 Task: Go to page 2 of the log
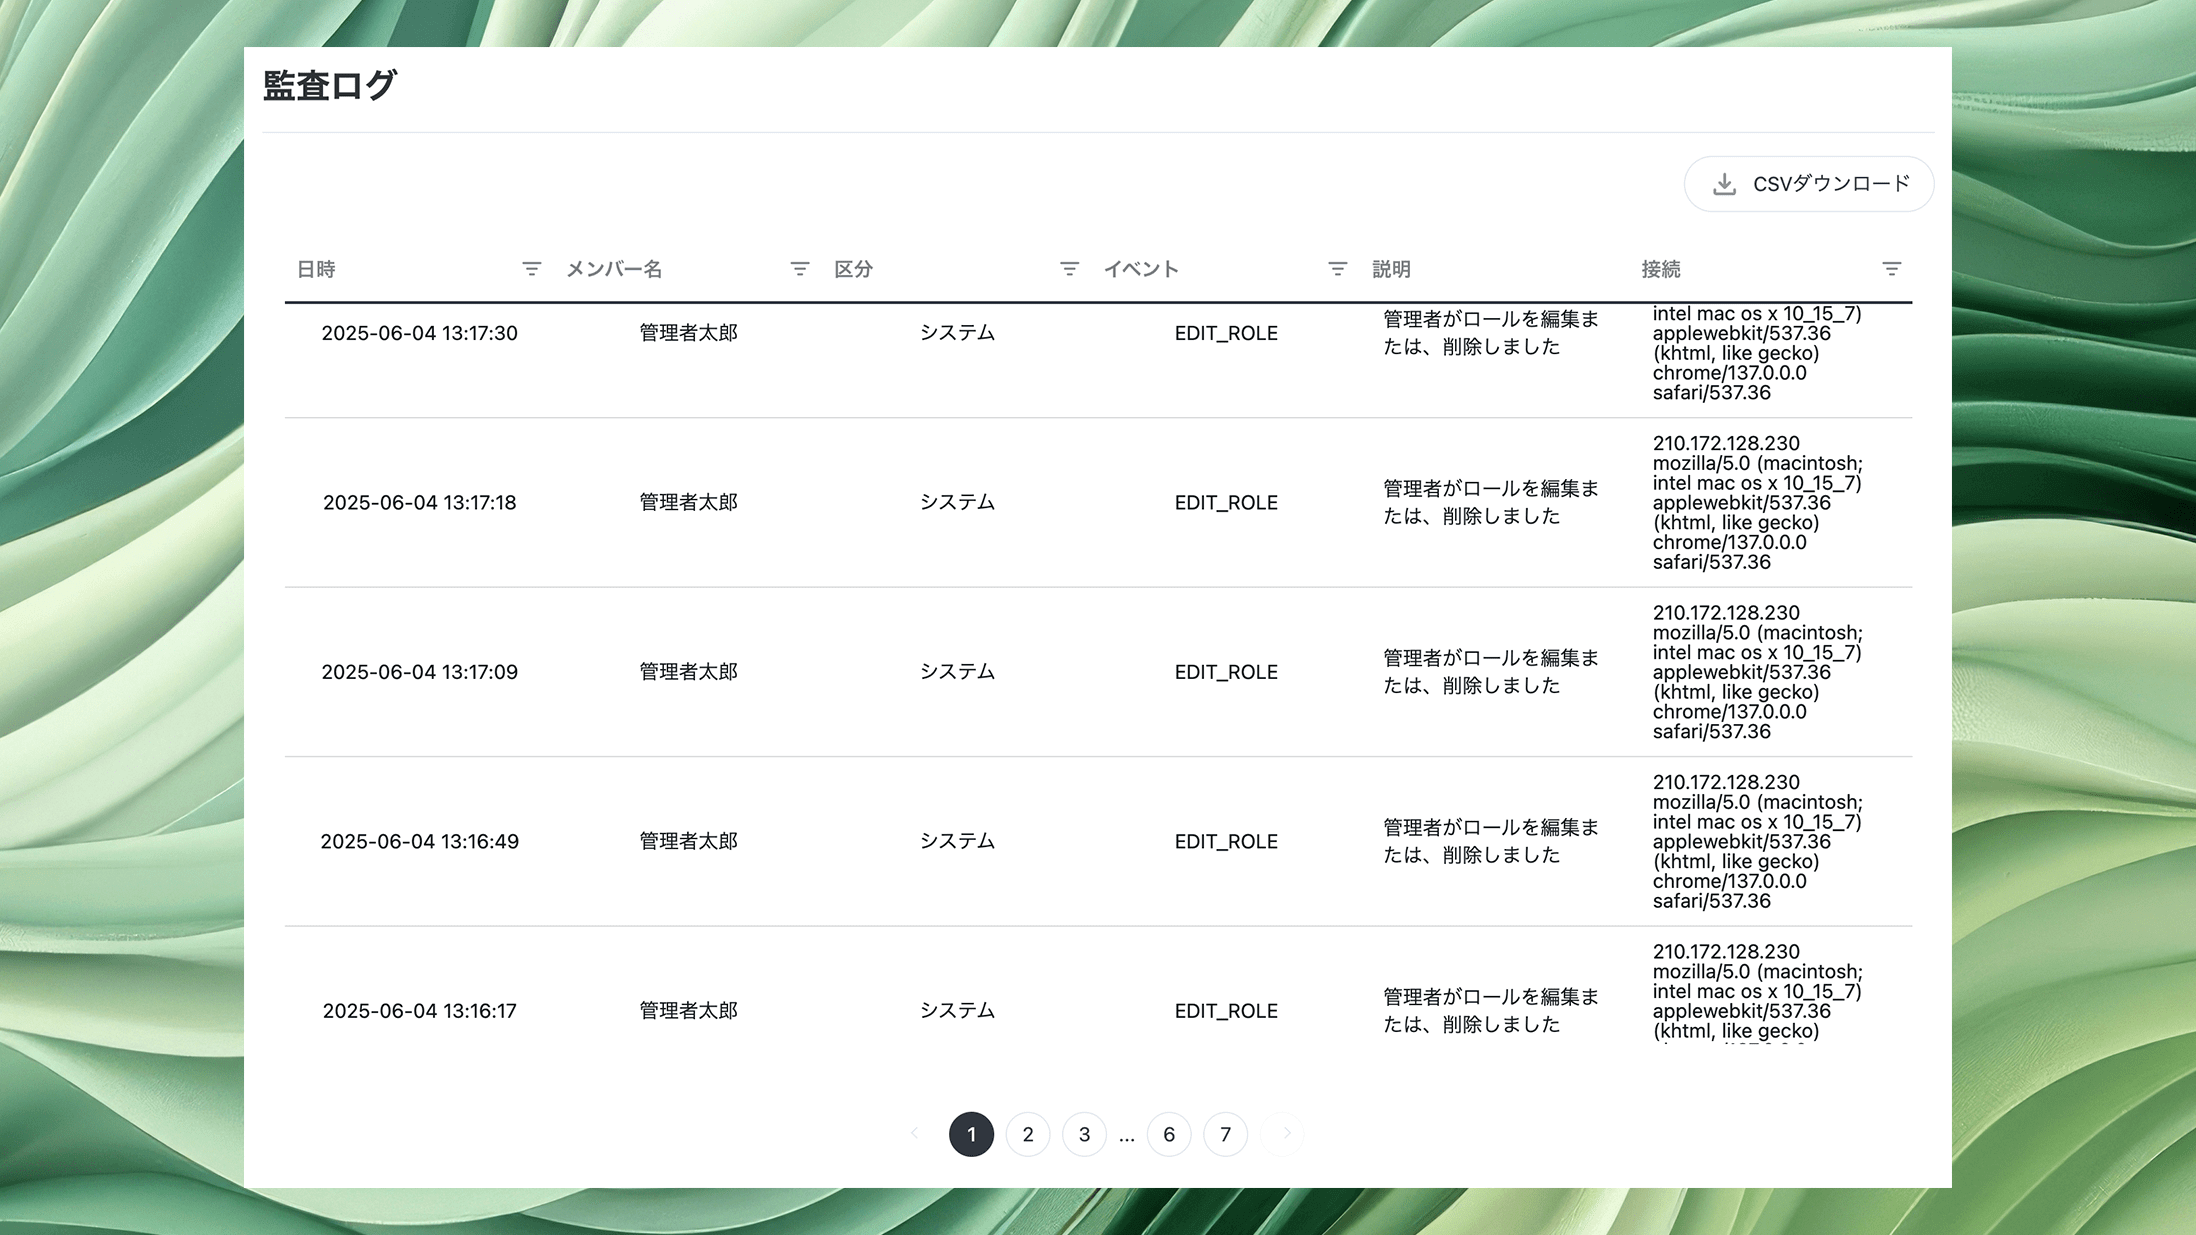coord(1028,1134)
